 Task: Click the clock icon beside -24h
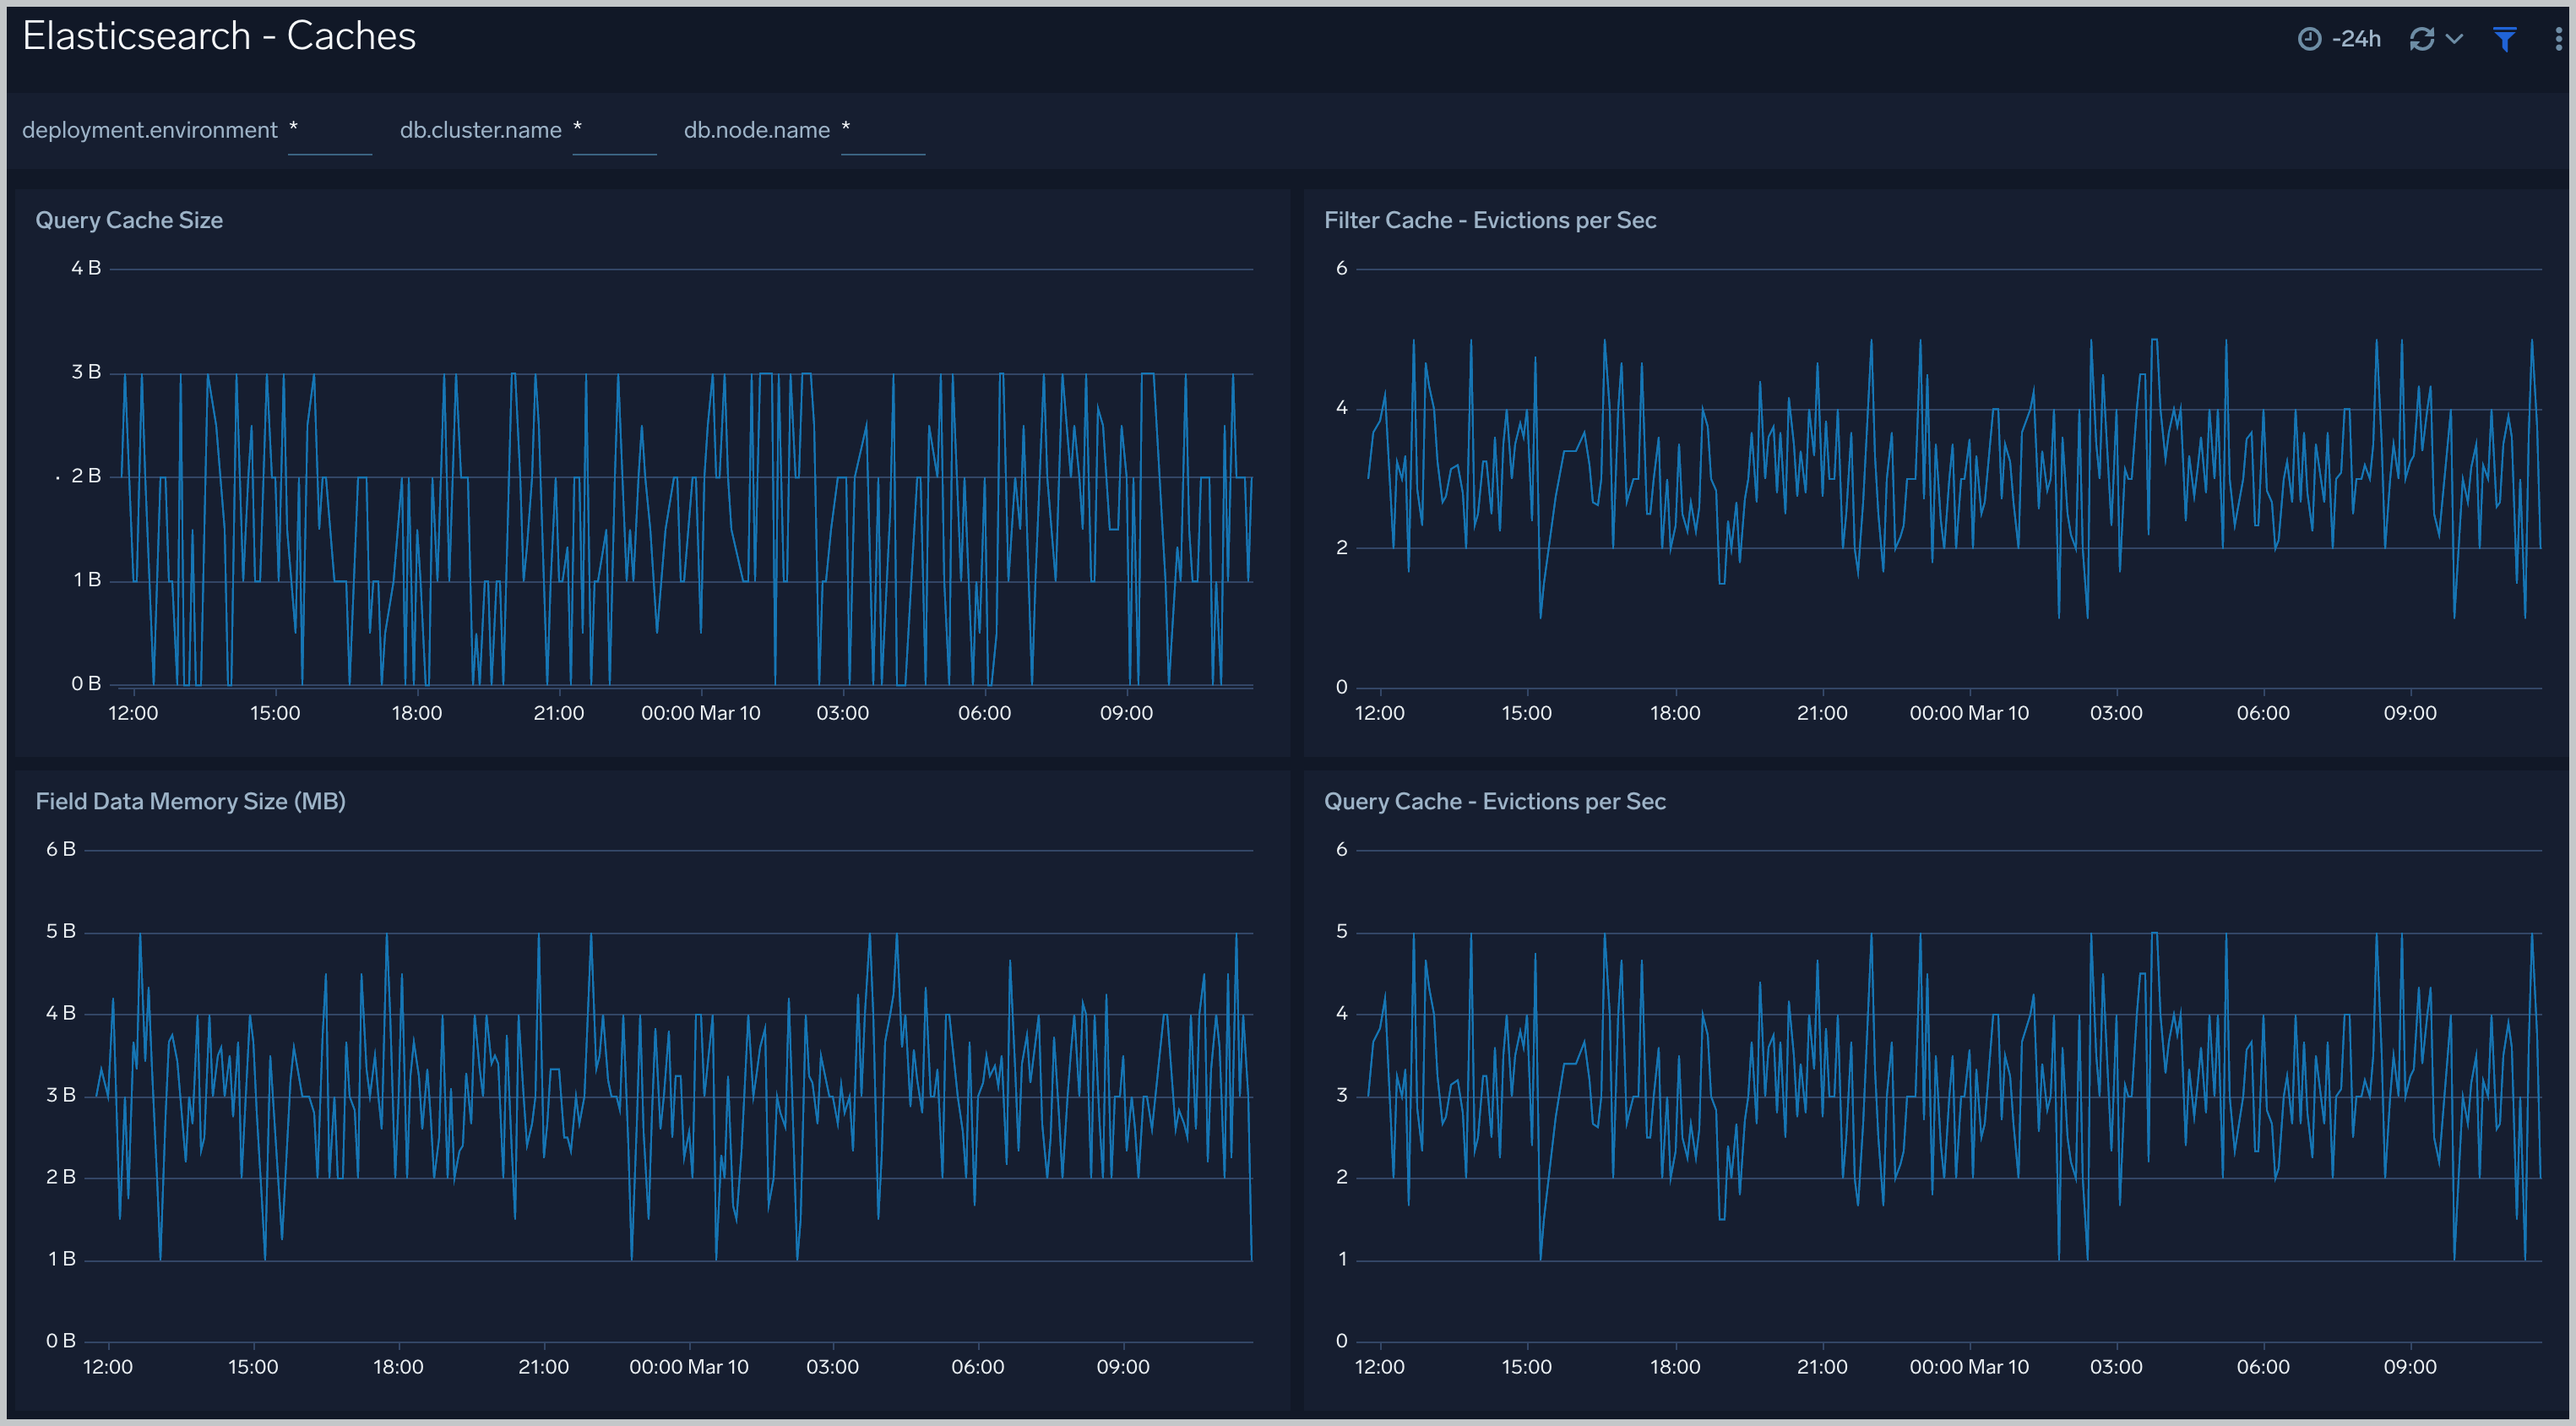[2309, 39]
